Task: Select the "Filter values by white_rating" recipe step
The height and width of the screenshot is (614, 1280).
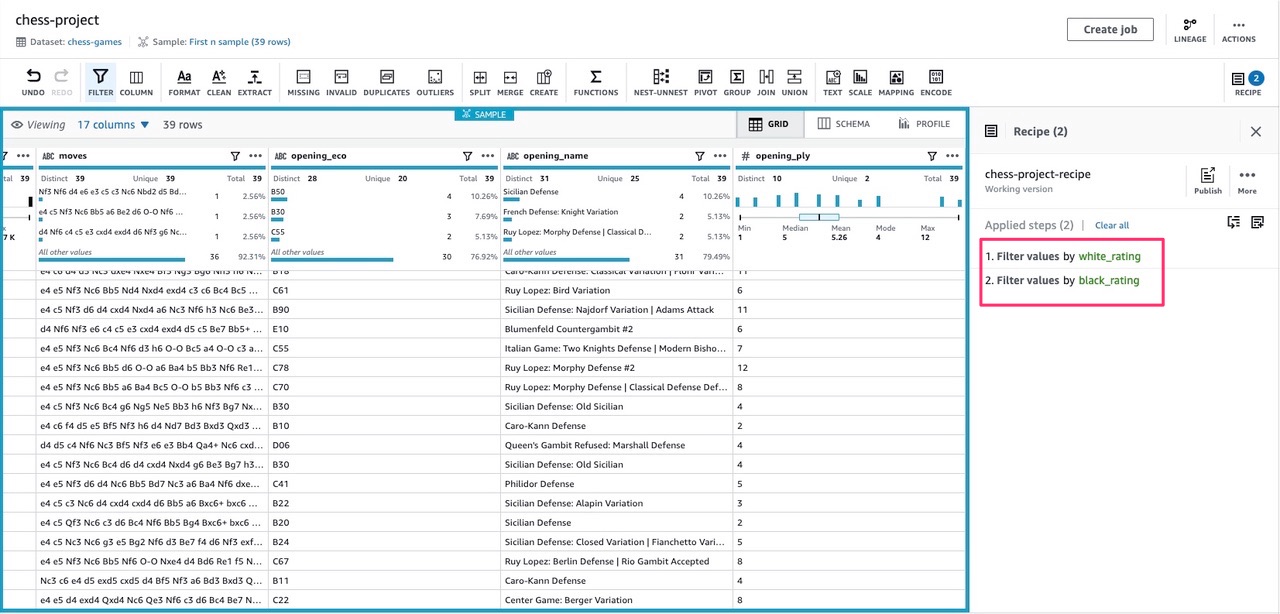Action: (1066, 256)
